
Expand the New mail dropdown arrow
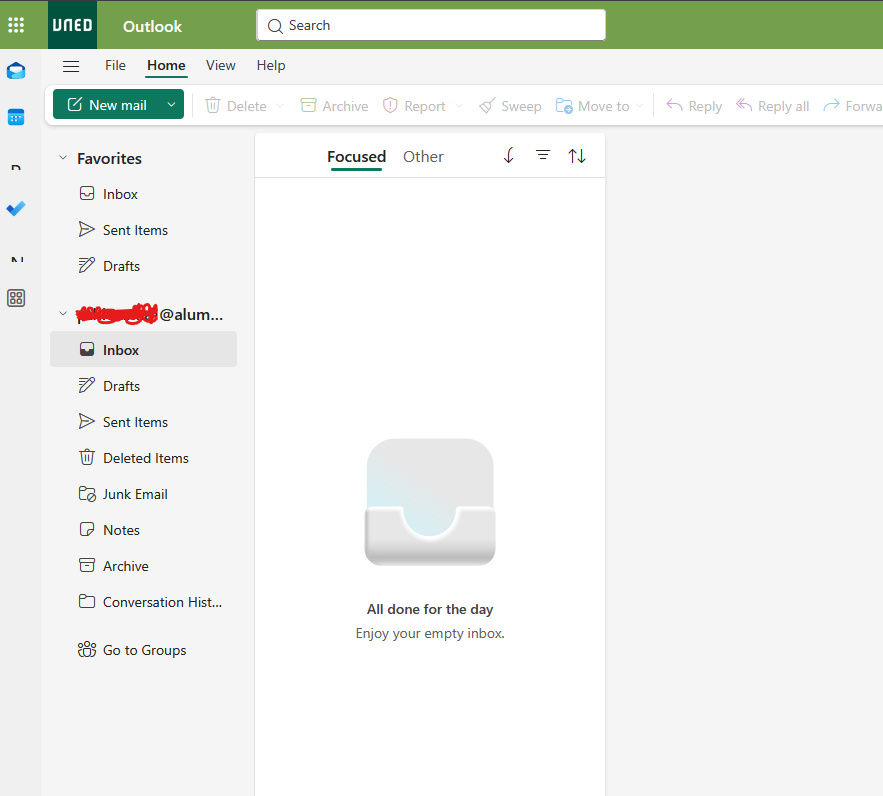coord(171,105)
